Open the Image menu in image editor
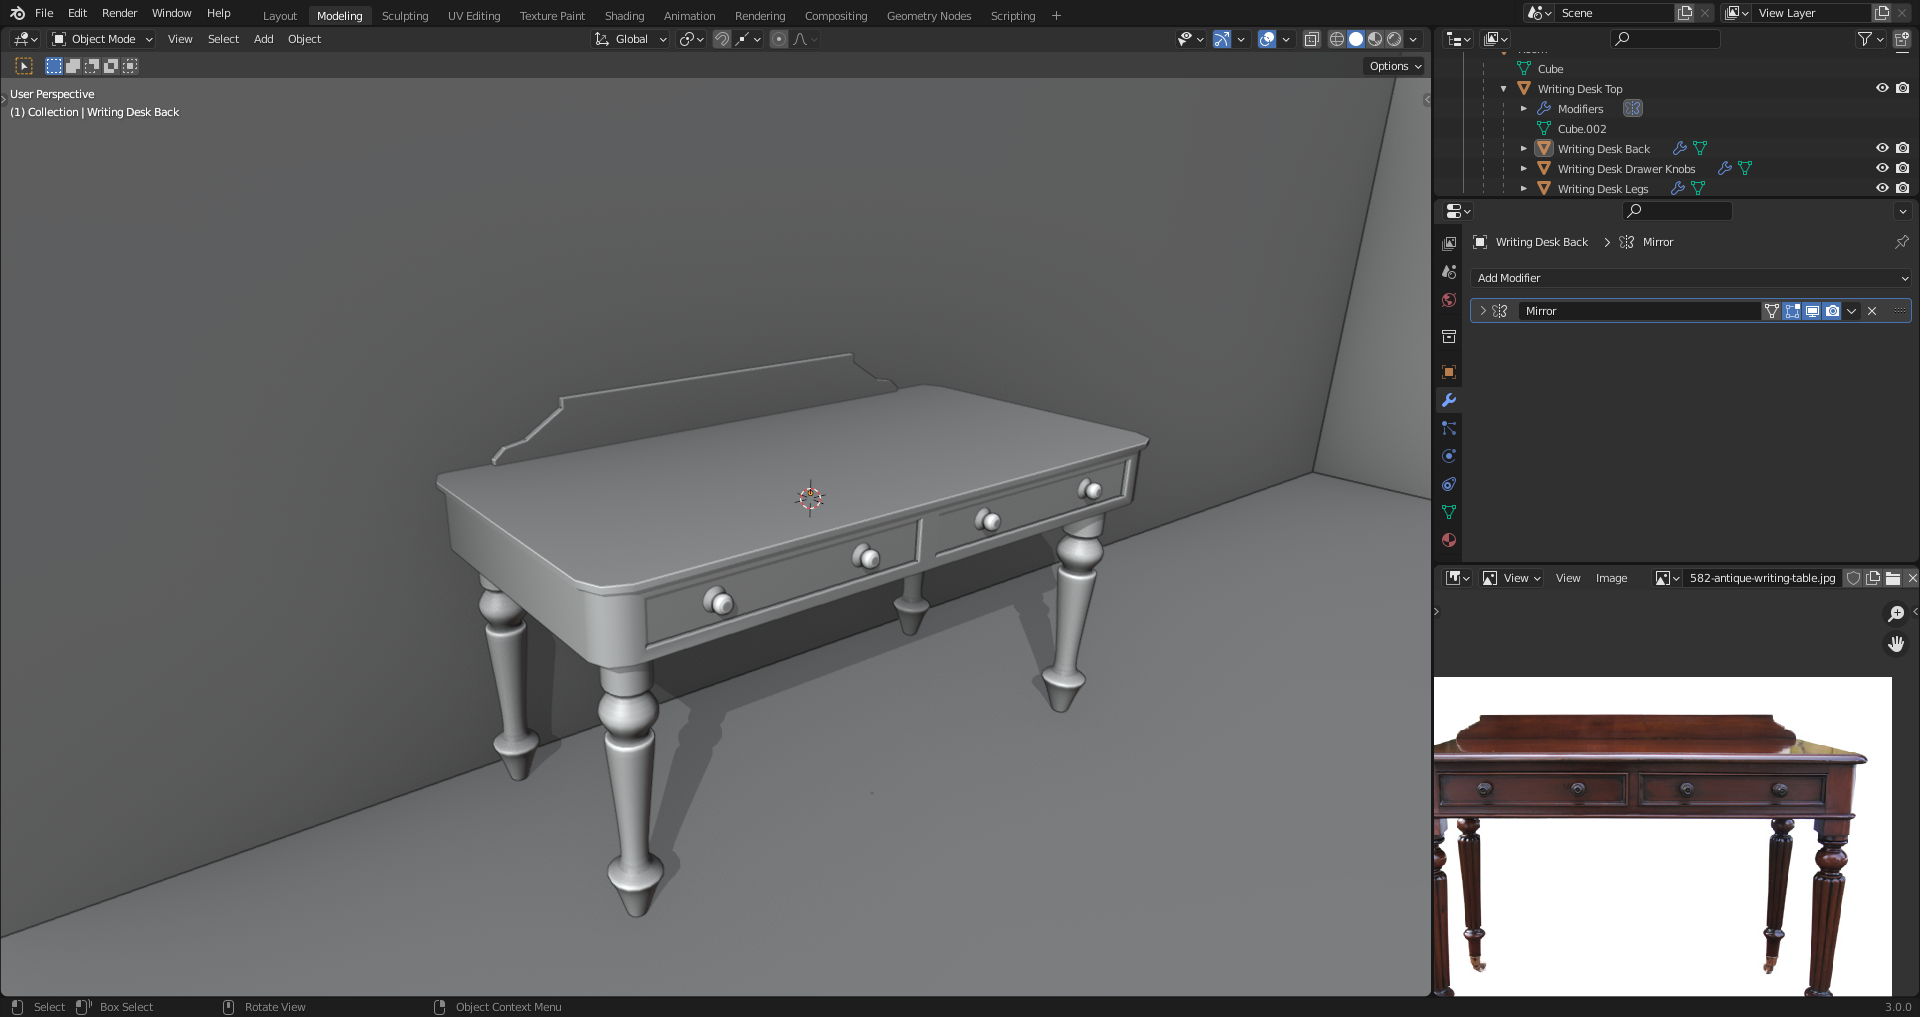 [1611, 578]
